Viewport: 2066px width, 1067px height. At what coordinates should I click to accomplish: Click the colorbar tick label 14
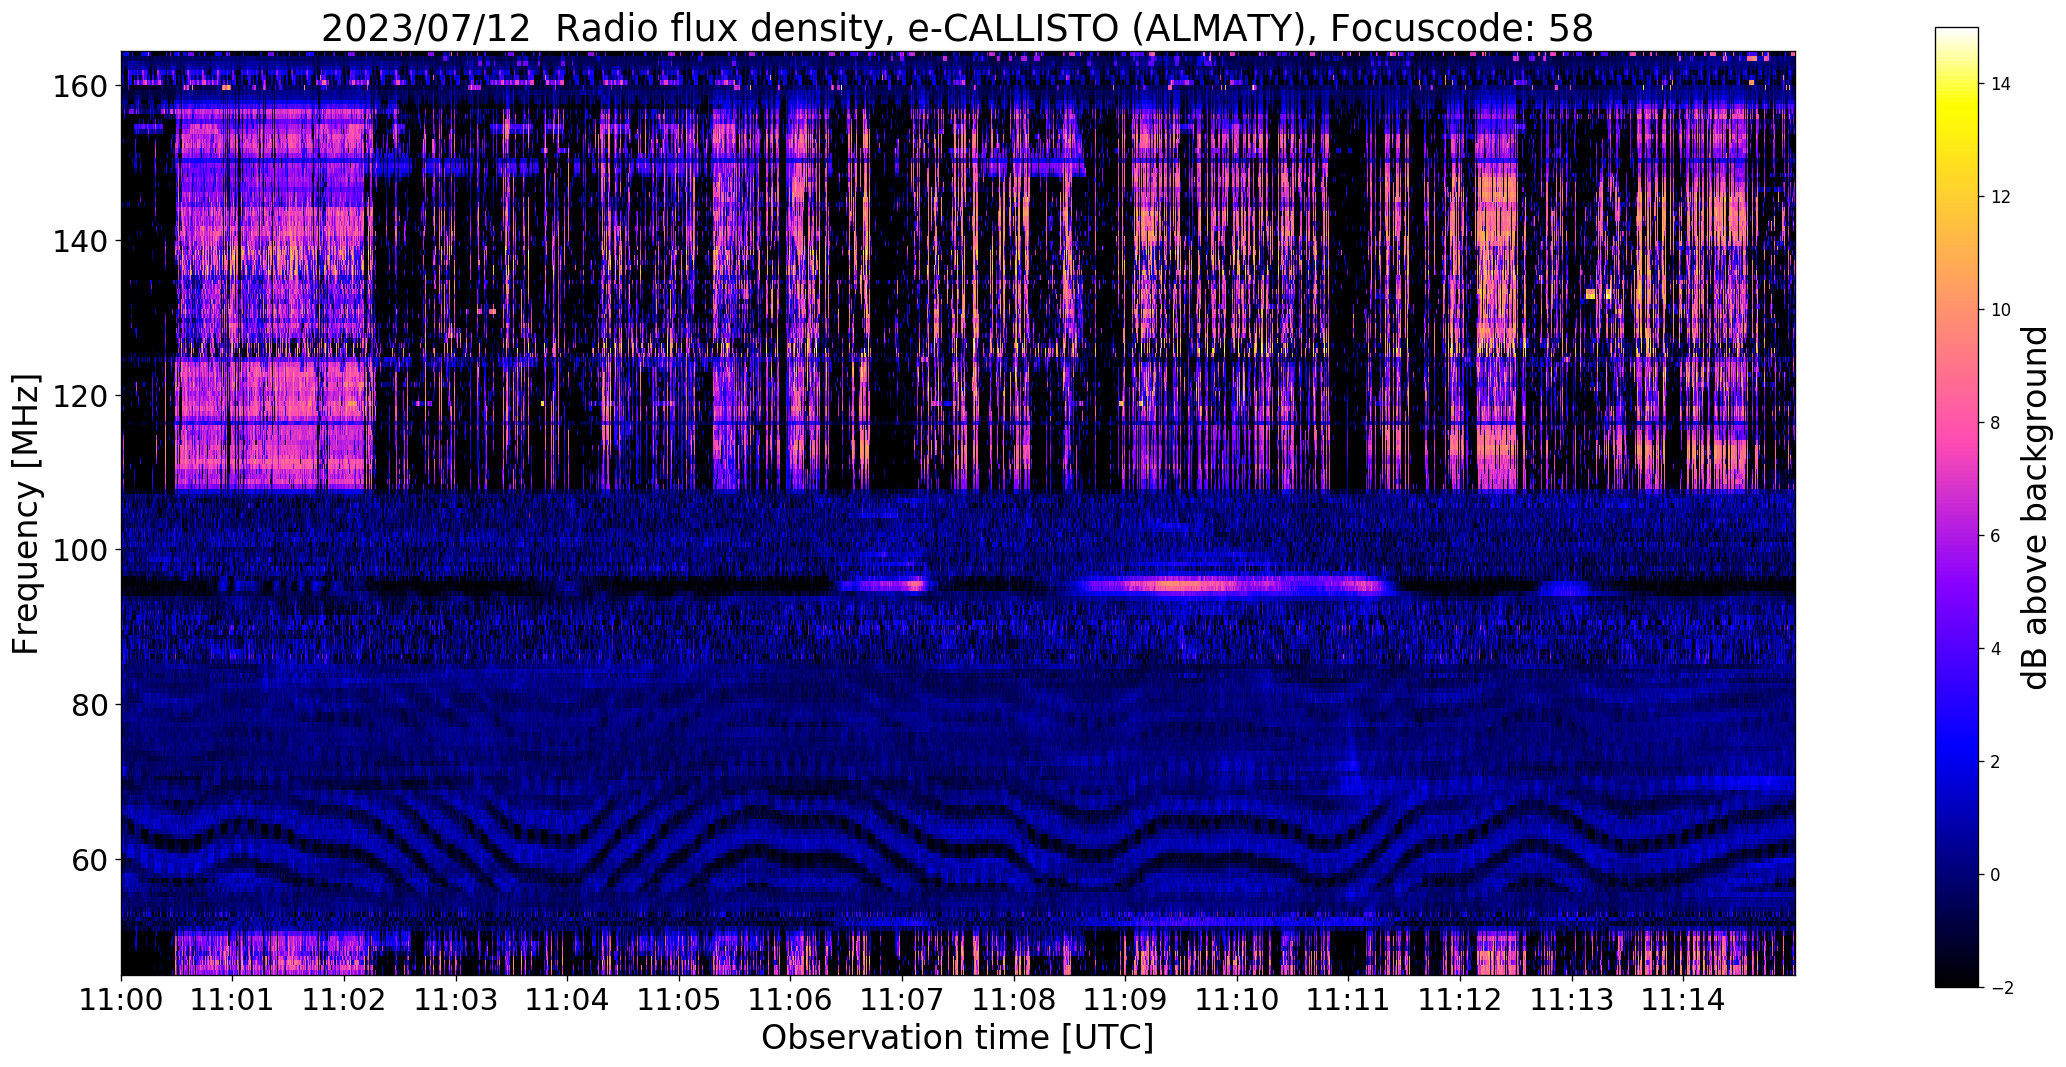pos(2001,84)
